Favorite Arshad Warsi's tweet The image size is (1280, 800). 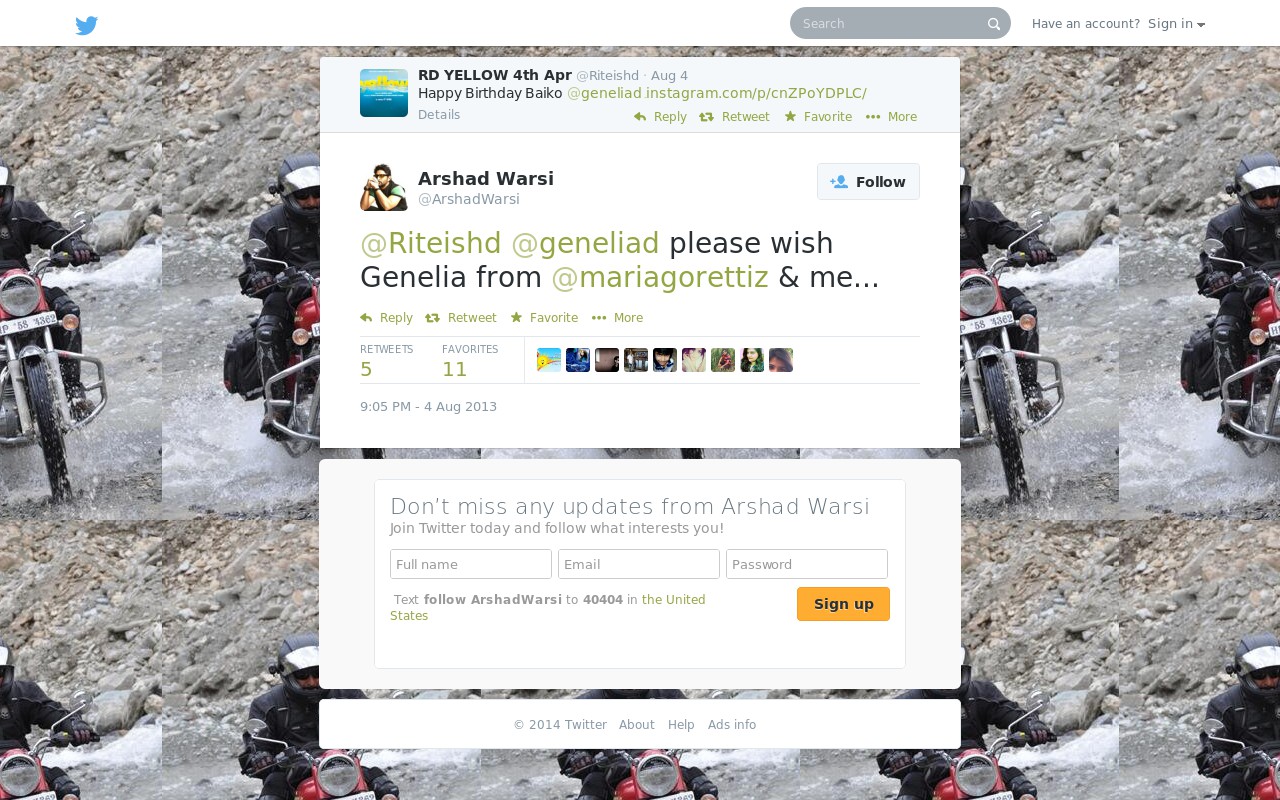click(544, 318)
